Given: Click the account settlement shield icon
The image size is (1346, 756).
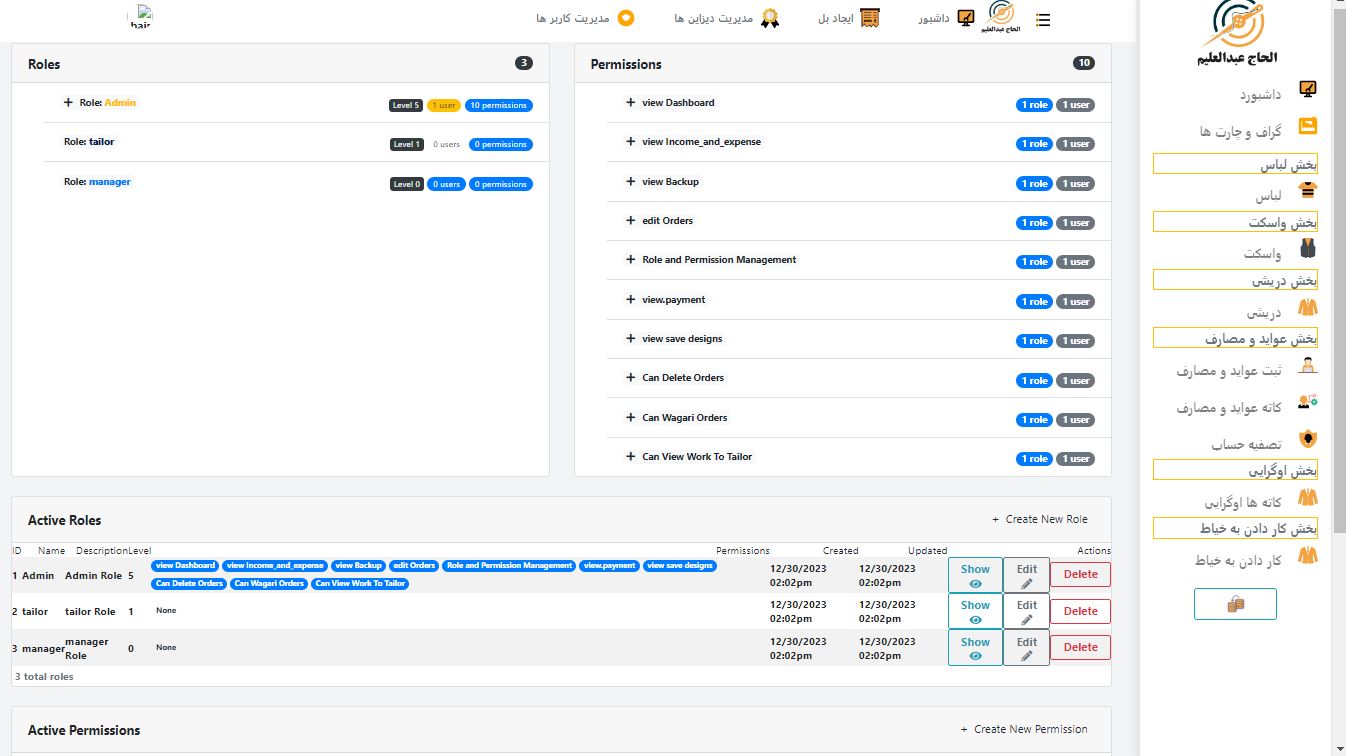Looking at the screenshot, I should (x=1307, y=439).
